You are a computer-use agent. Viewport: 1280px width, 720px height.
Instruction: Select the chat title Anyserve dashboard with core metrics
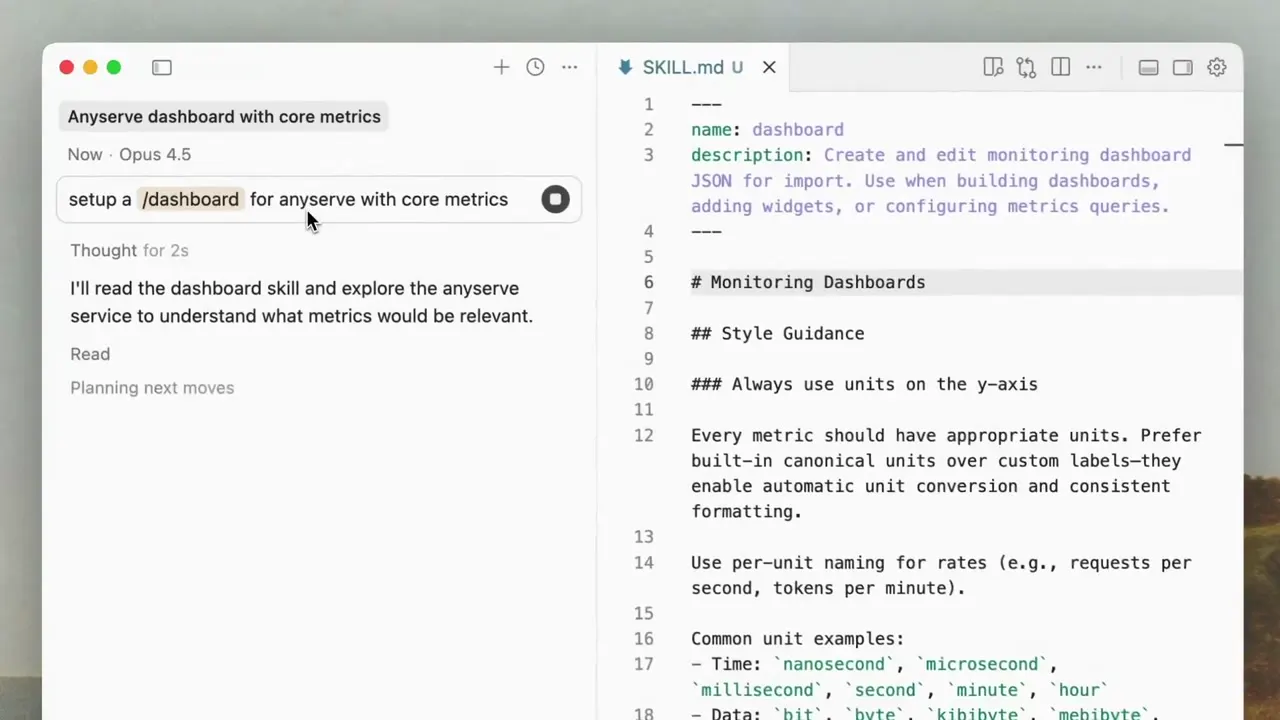pos(224,117)
